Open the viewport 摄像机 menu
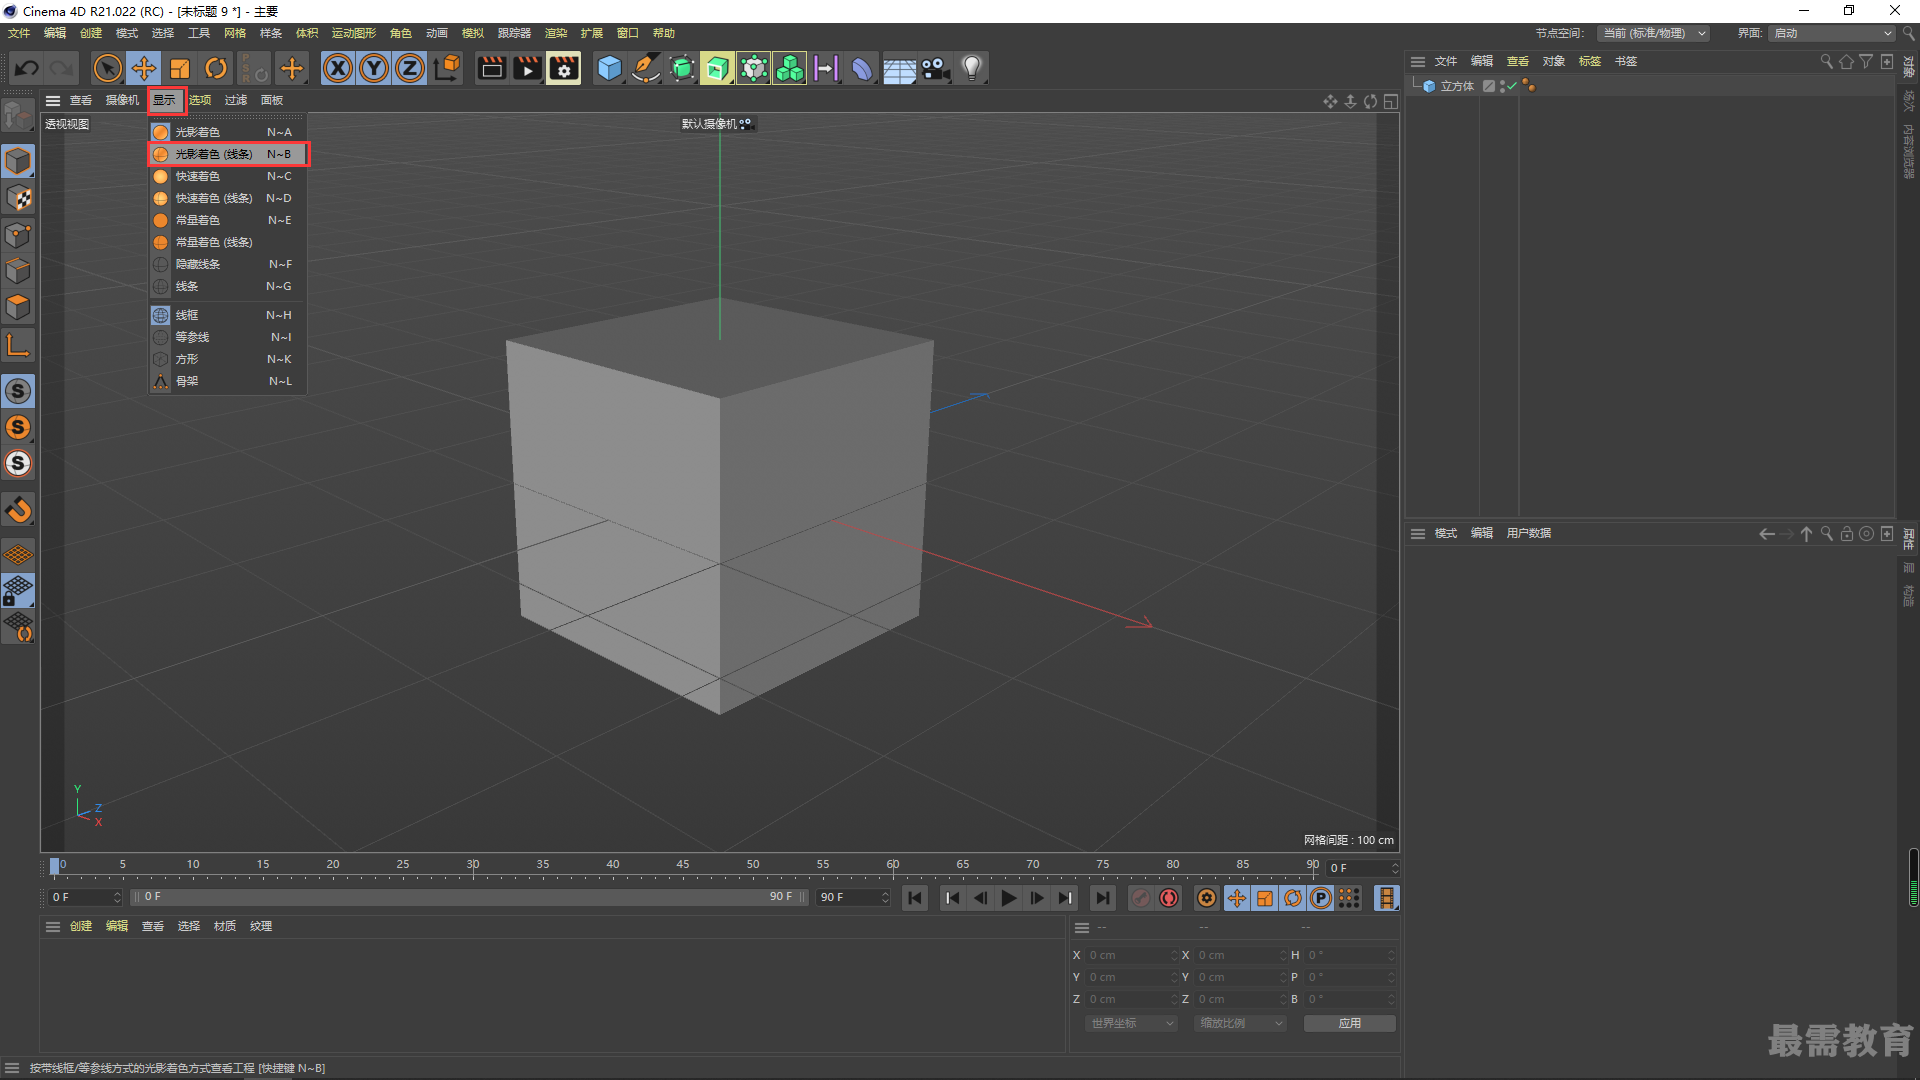This screenshot has width=1920, height=1080. pos(122,100)
